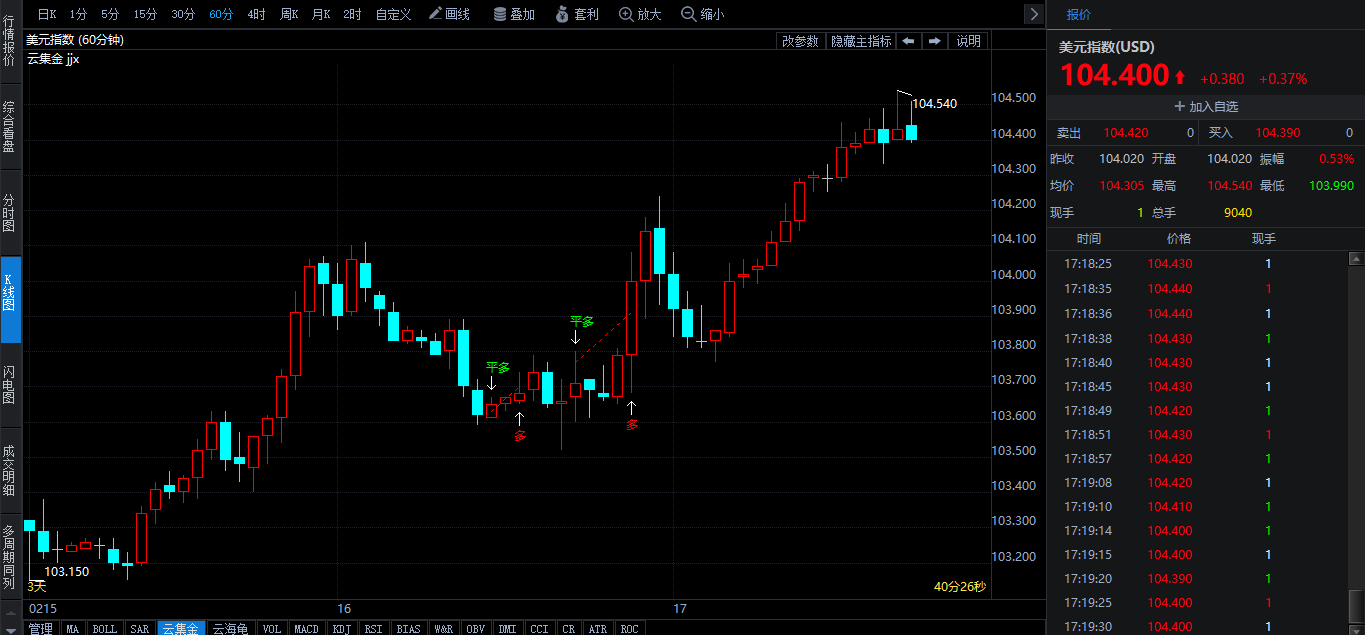Select the 云海龟 indicator

click(230, 628)
